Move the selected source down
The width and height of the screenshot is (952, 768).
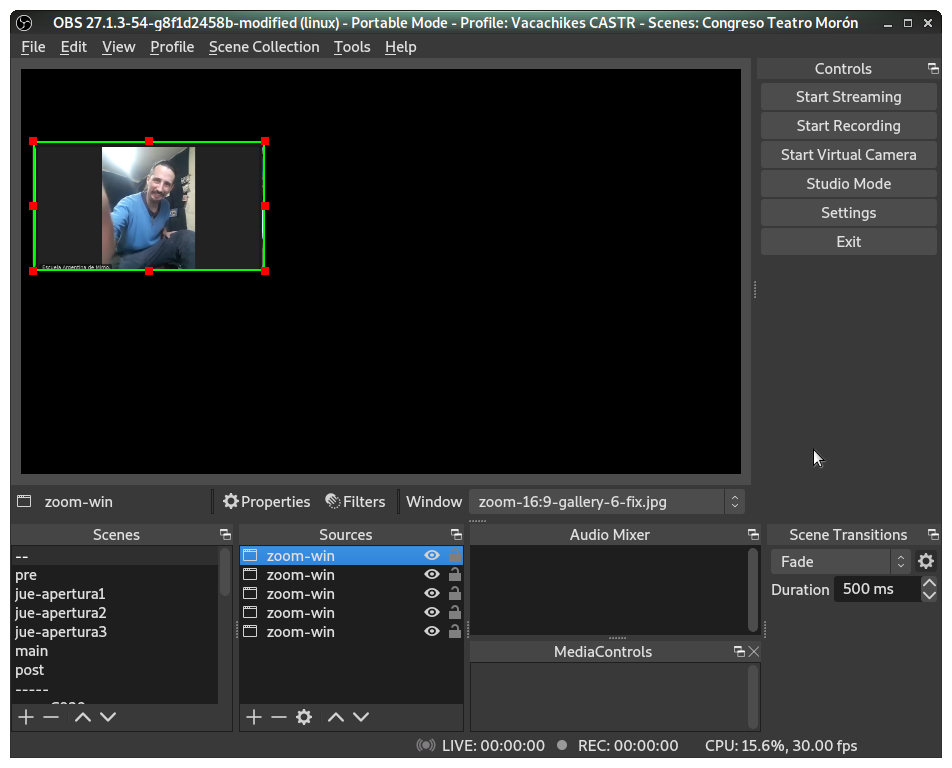[361, 716]
